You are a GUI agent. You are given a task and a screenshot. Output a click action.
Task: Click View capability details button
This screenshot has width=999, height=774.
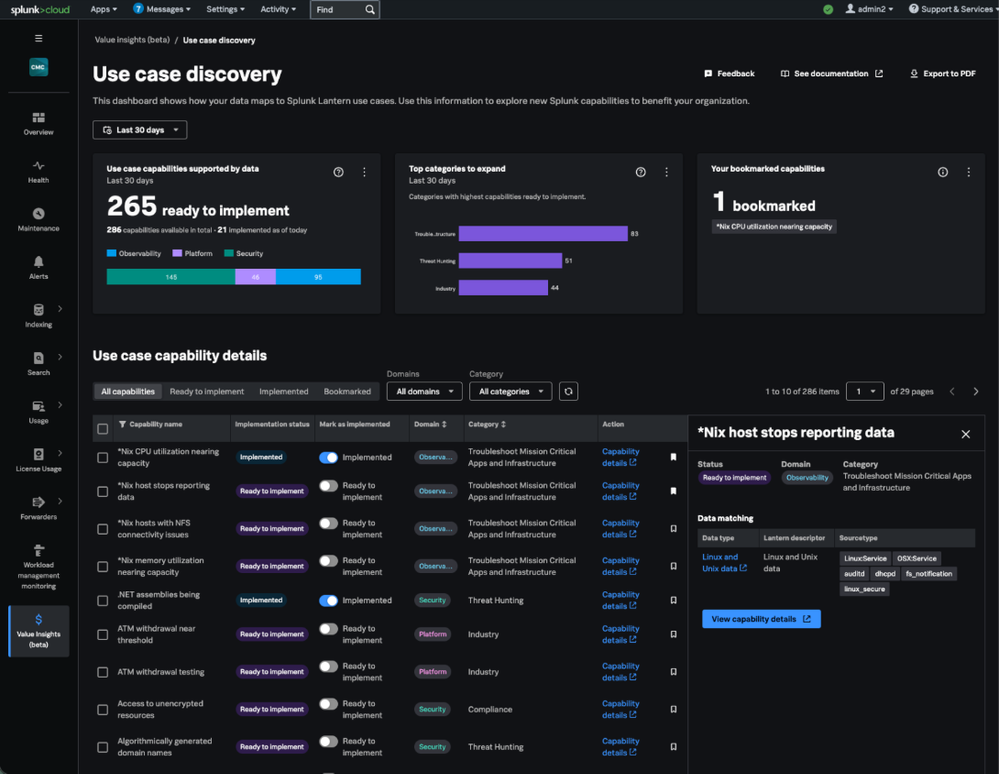pyautogui.click(x=761, y=619)
